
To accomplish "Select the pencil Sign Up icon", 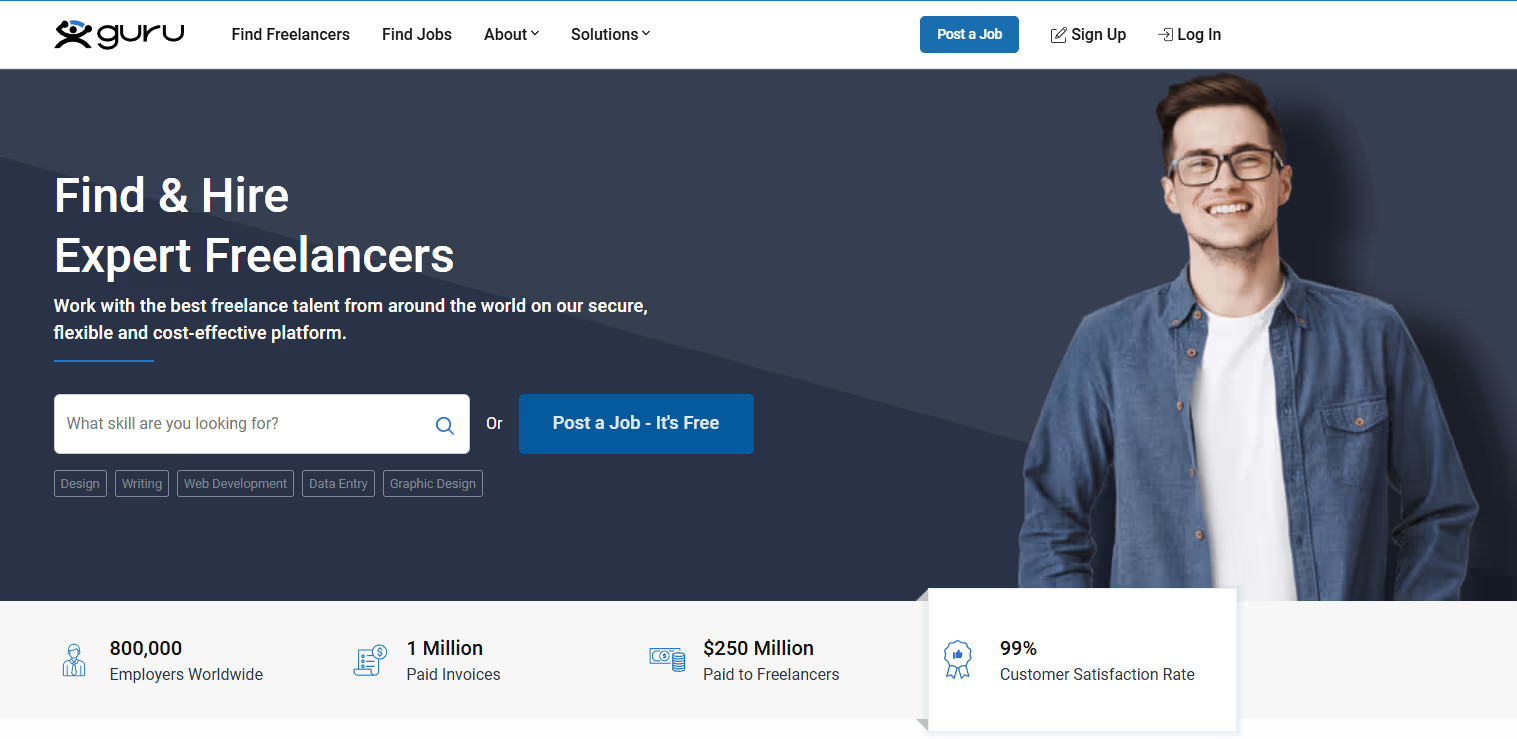I will pos(1057,34).
